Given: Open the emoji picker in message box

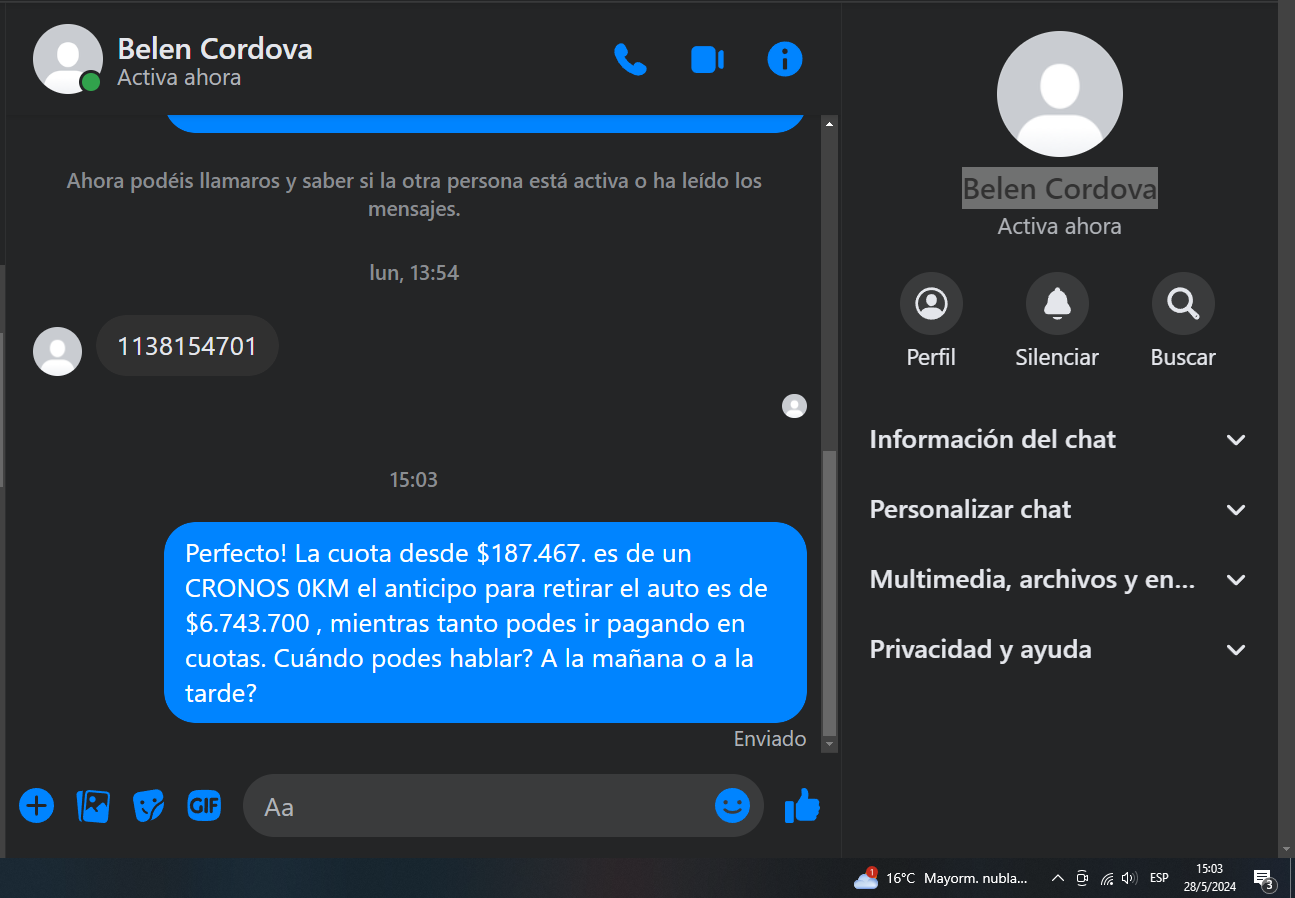Looking at the screenshot, I should pos(733,805).
